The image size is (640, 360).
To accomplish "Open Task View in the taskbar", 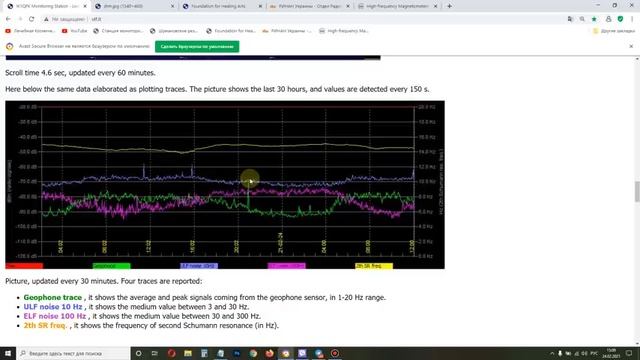I will [x=155, y=353].
